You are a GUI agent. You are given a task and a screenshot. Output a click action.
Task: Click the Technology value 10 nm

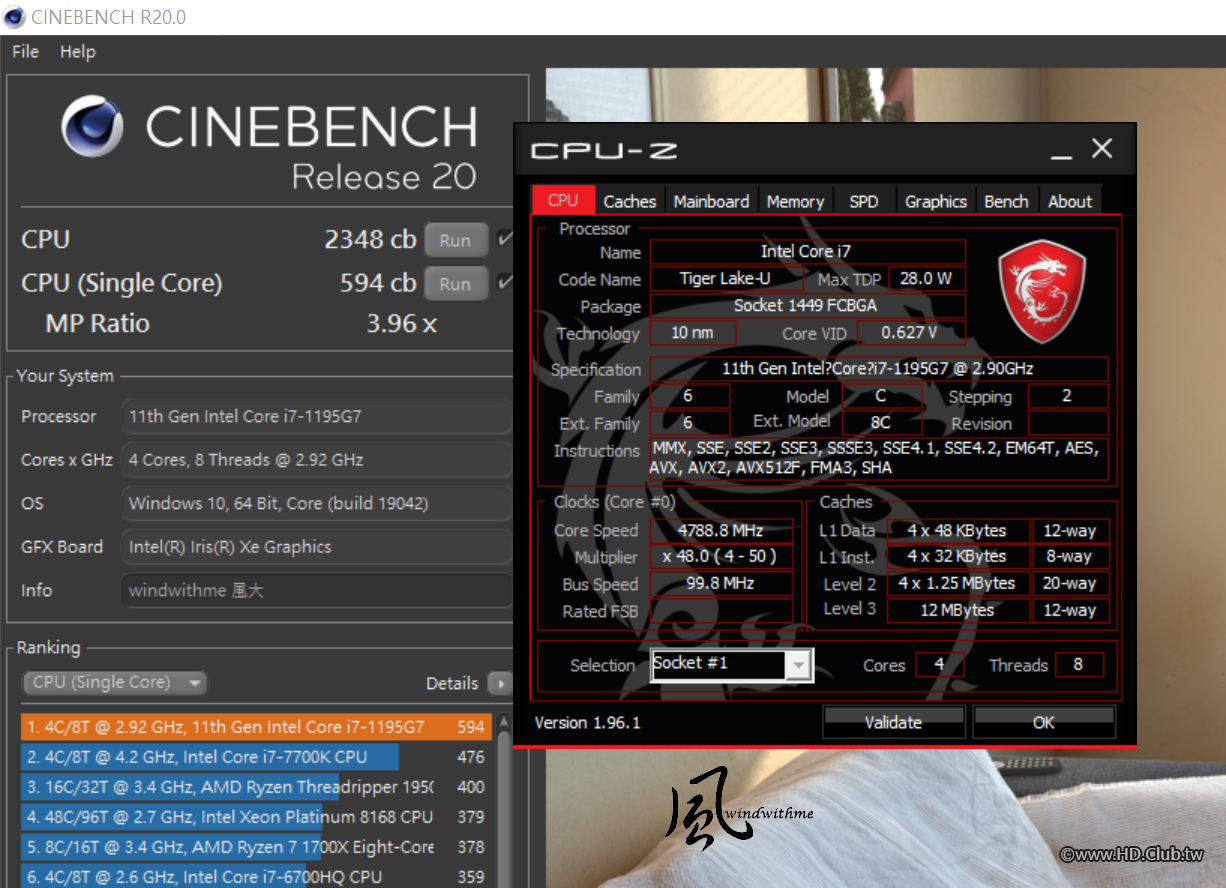[x=693, y=333]
